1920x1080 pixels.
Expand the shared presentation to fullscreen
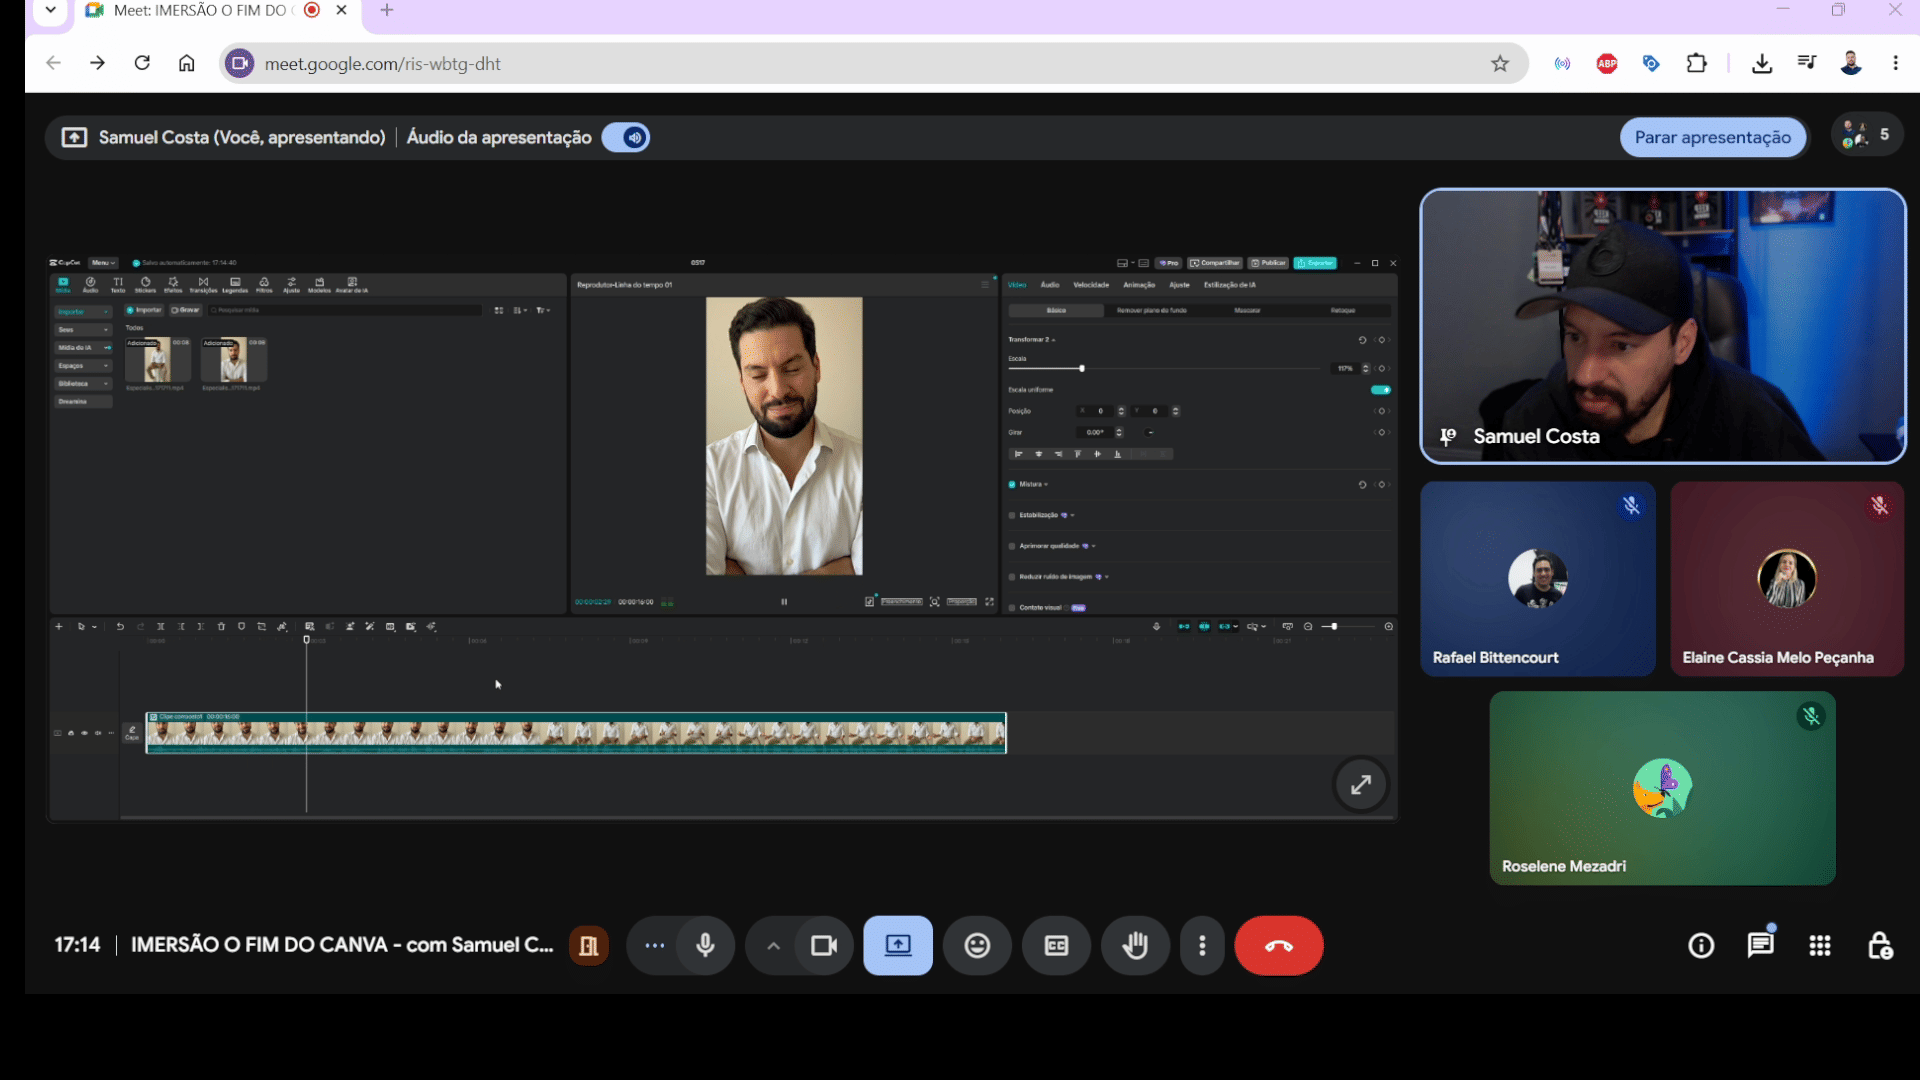[x=1361, y=785]
